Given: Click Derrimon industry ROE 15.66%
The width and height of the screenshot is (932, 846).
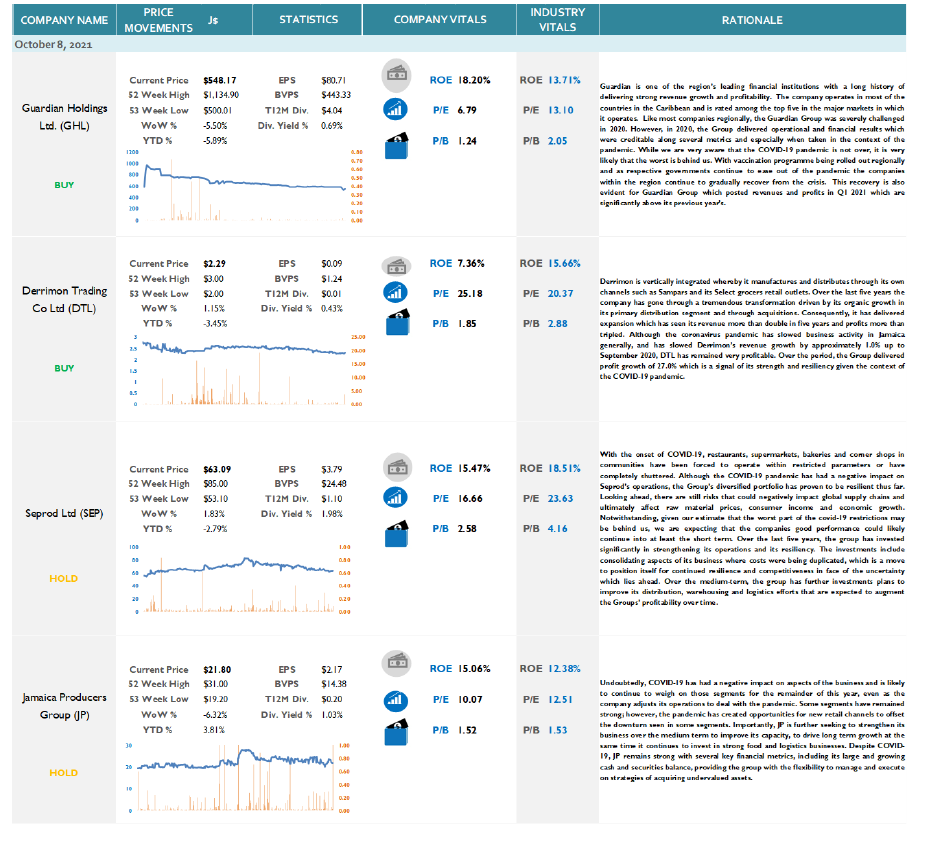Looking at the screenshot, I should coord(564,263).
